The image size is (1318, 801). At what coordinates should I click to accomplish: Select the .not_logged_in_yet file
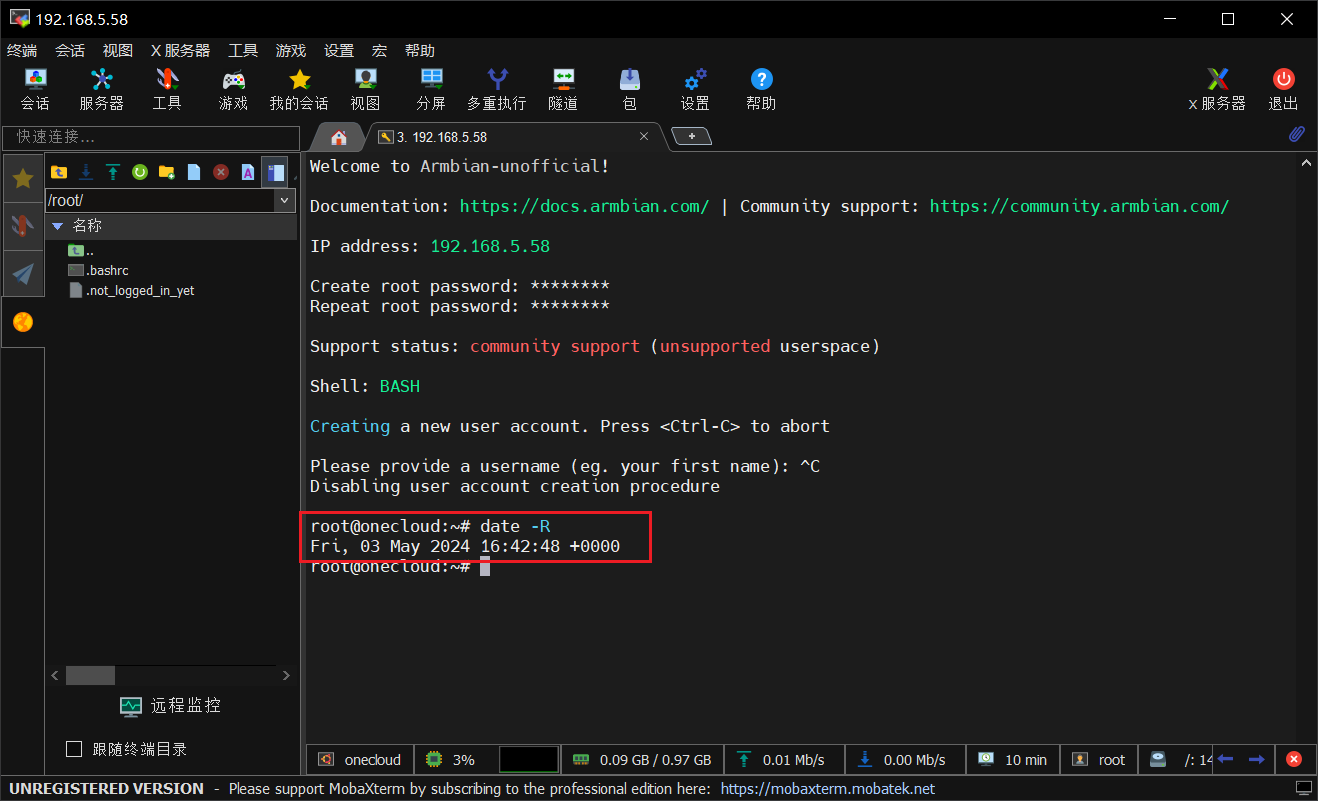pyautogui.click(x=131, y=290)
